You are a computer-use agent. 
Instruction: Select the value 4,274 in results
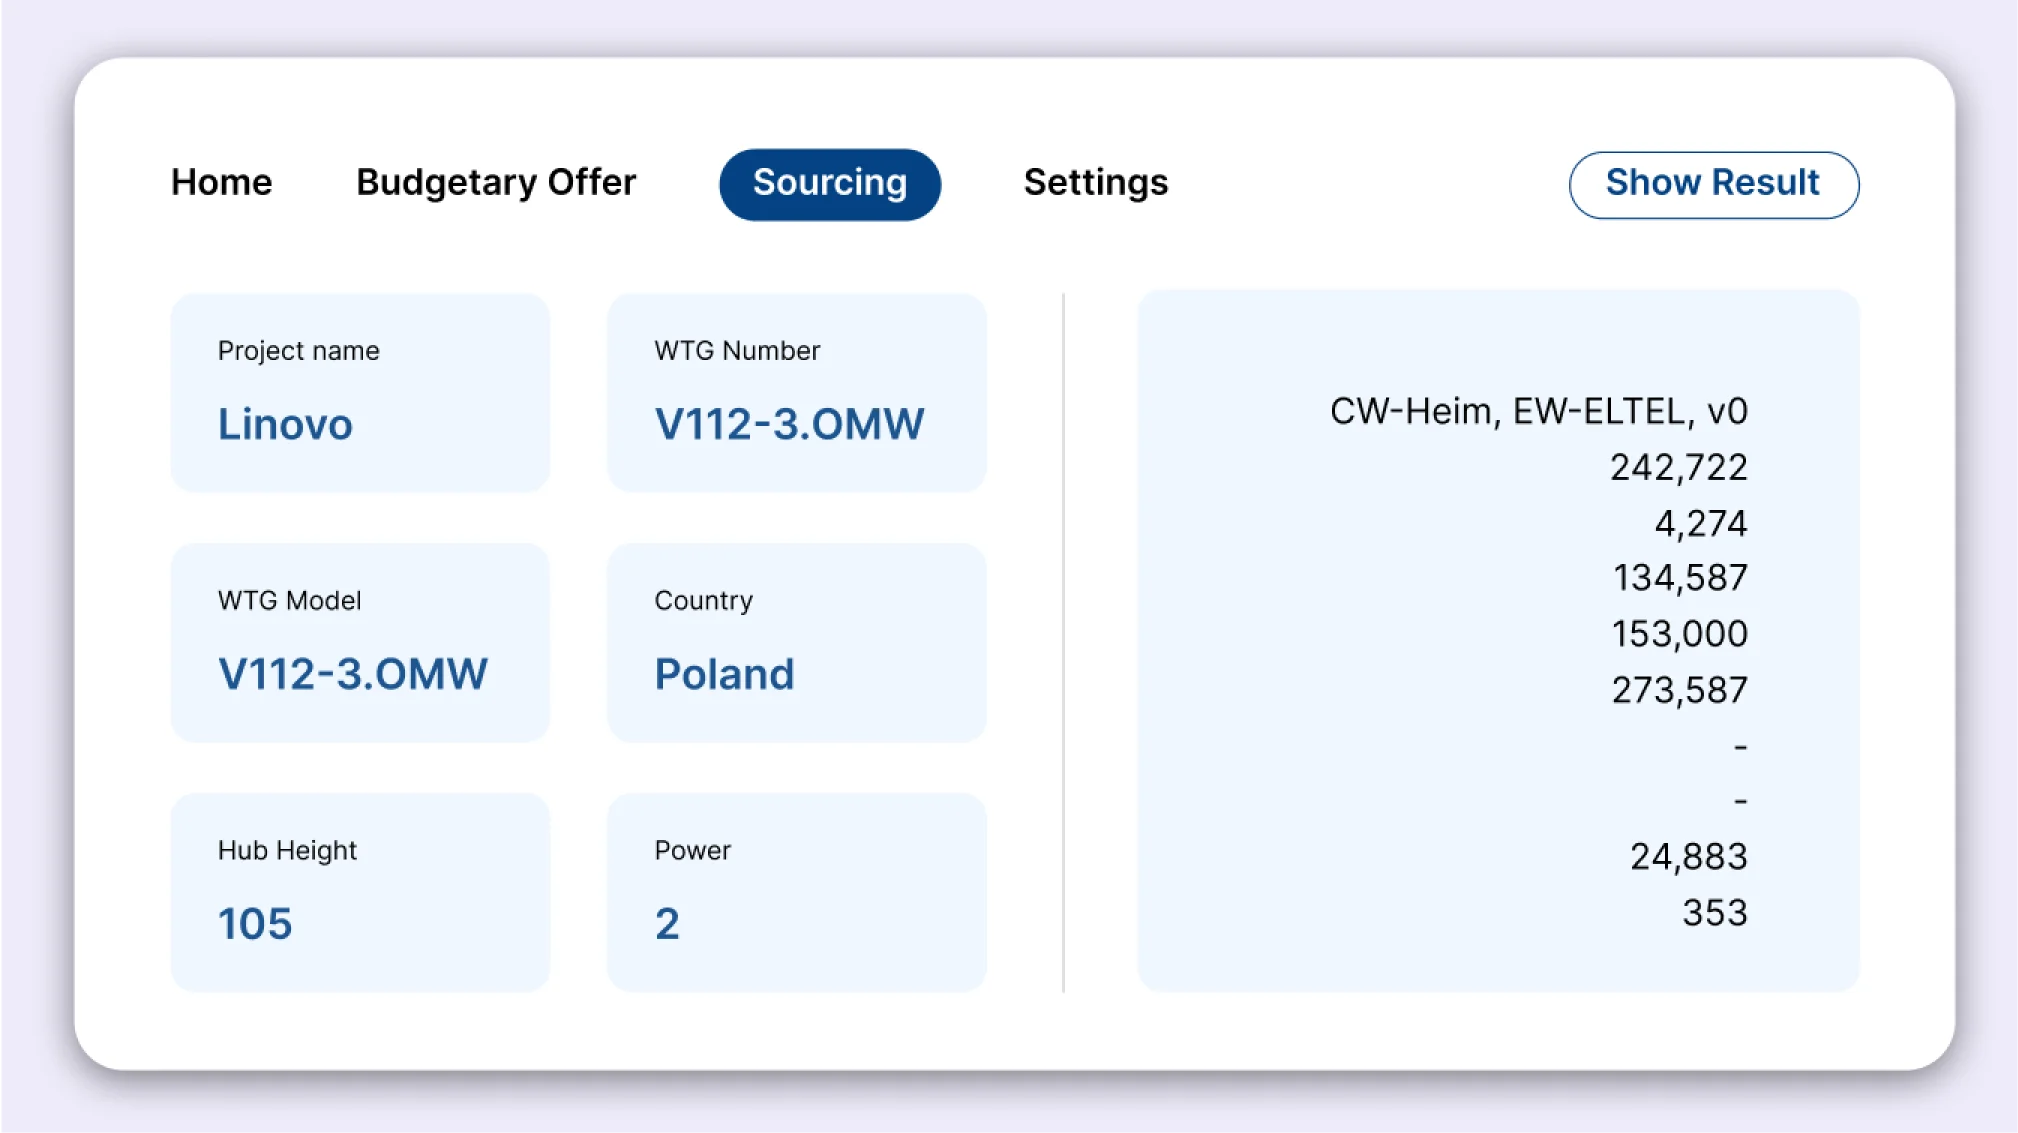1701,523
